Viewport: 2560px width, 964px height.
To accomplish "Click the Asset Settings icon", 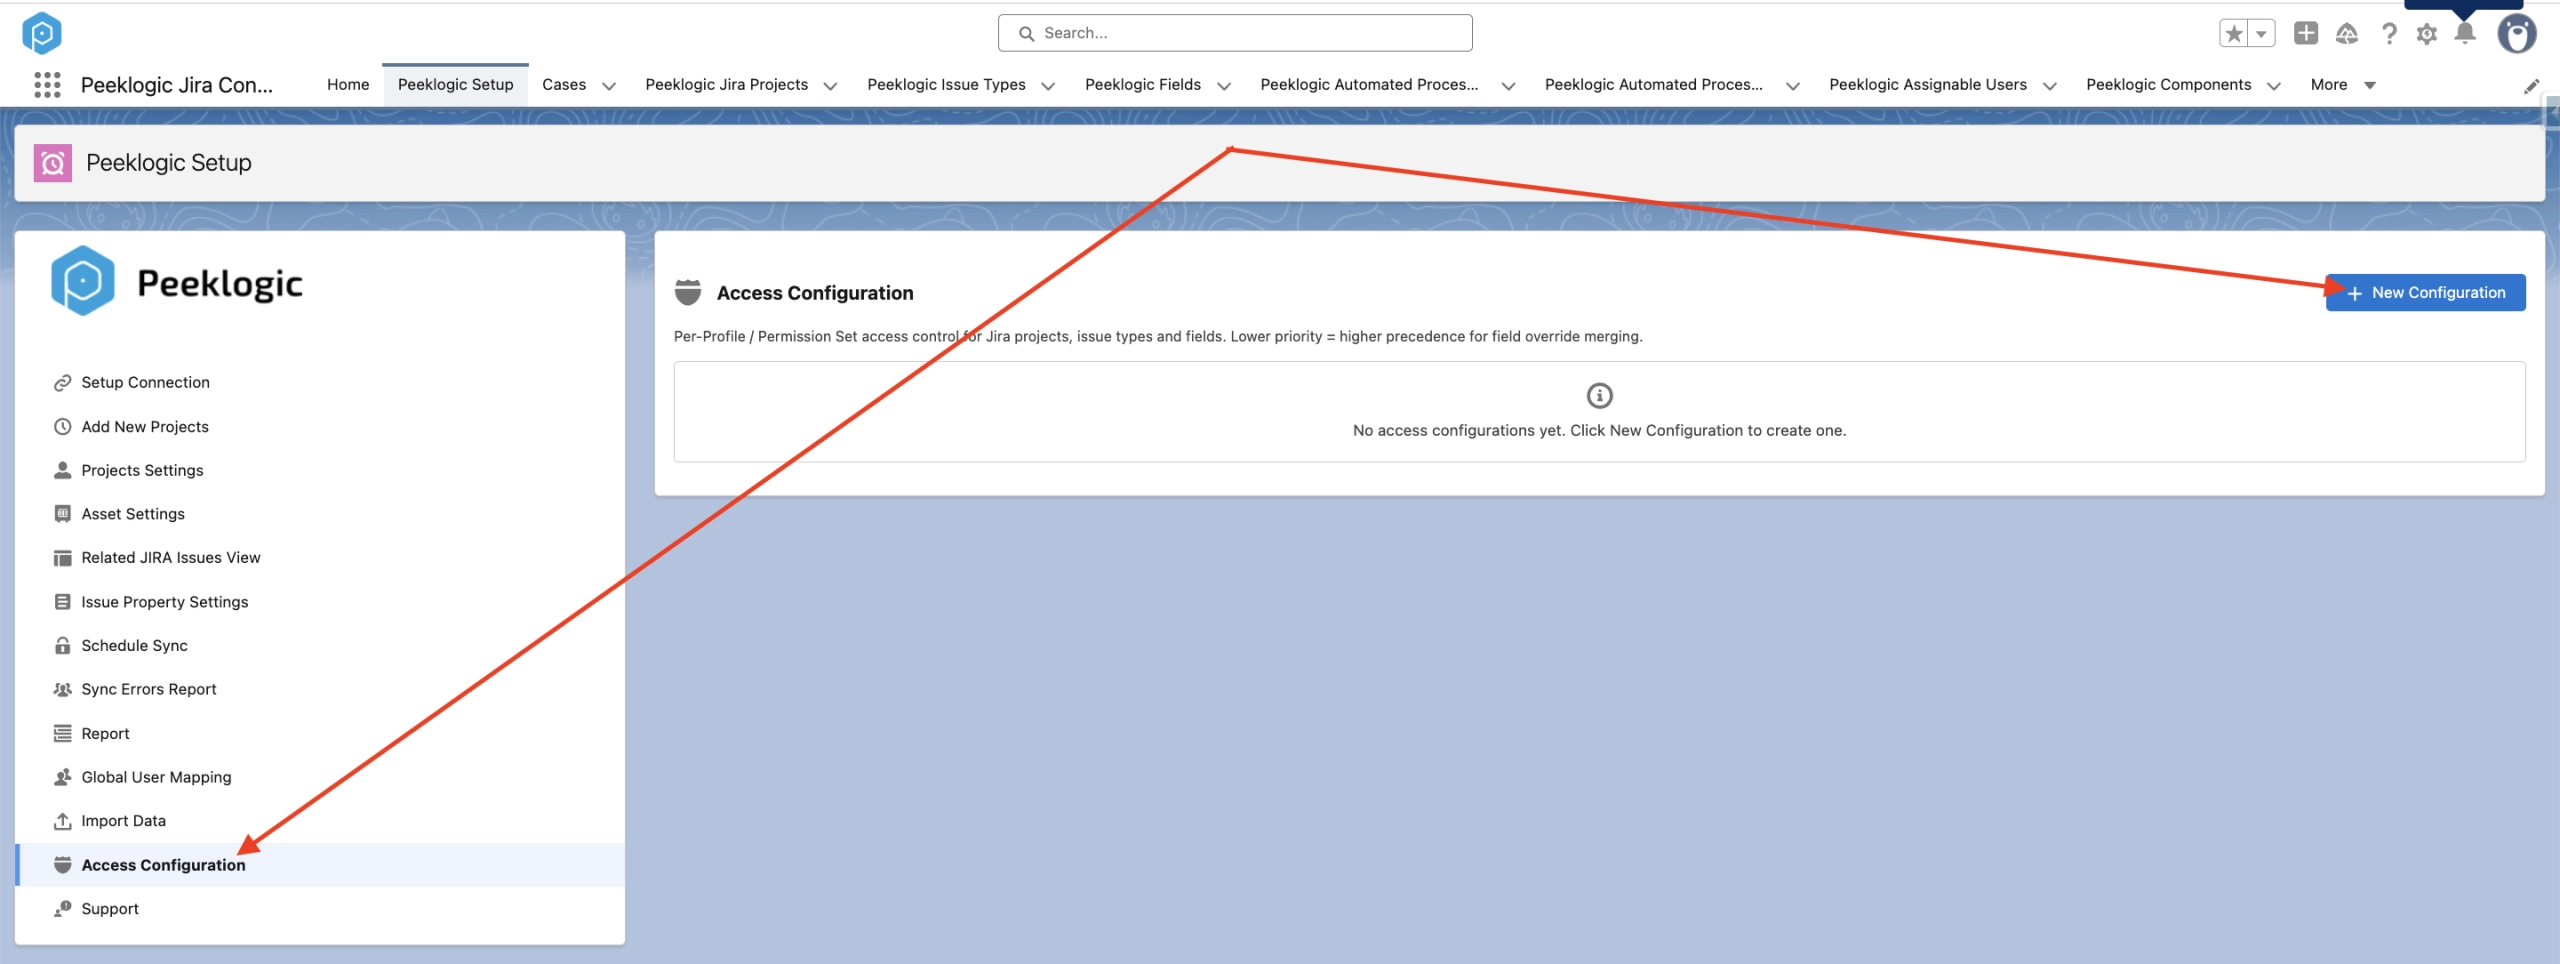I will tap(62, 514).
